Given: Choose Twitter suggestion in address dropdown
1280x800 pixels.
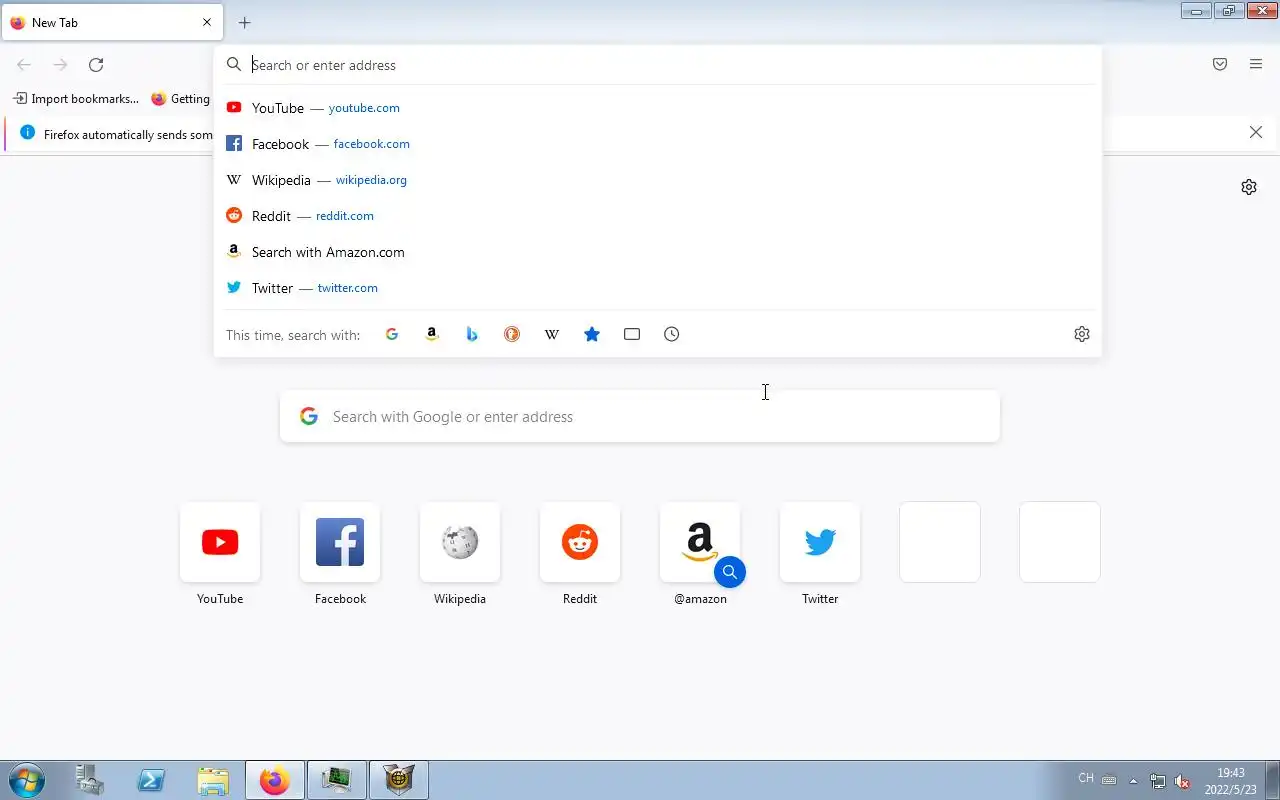Looking at the screenshot, I should (x=658, y=288).
